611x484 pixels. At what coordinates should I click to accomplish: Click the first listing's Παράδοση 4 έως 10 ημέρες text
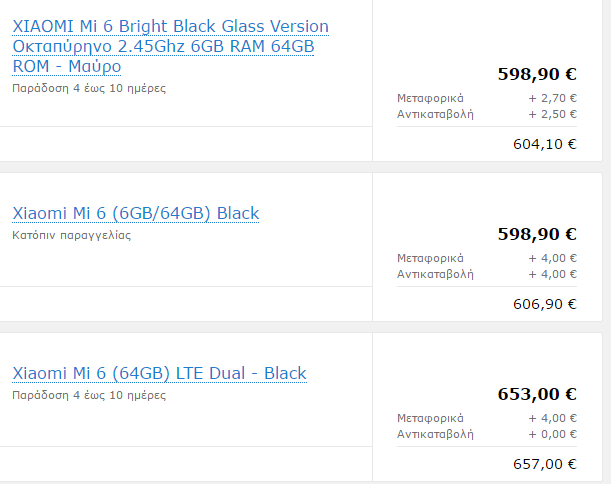89,88
